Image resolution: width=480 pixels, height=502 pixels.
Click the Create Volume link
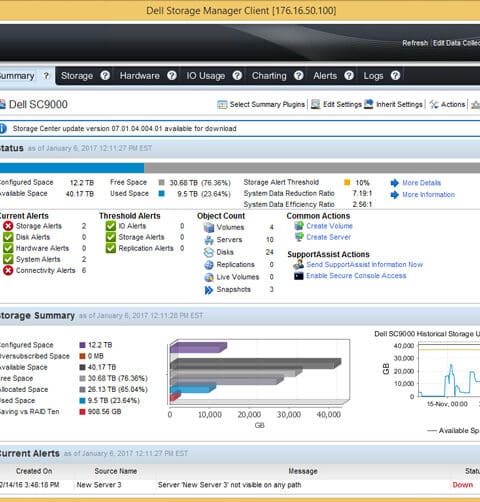pos(329,226)
